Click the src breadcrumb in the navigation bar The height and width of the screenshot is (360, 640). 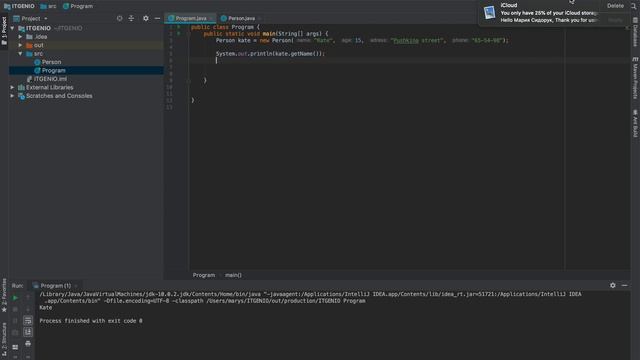[x=48, y=6]
